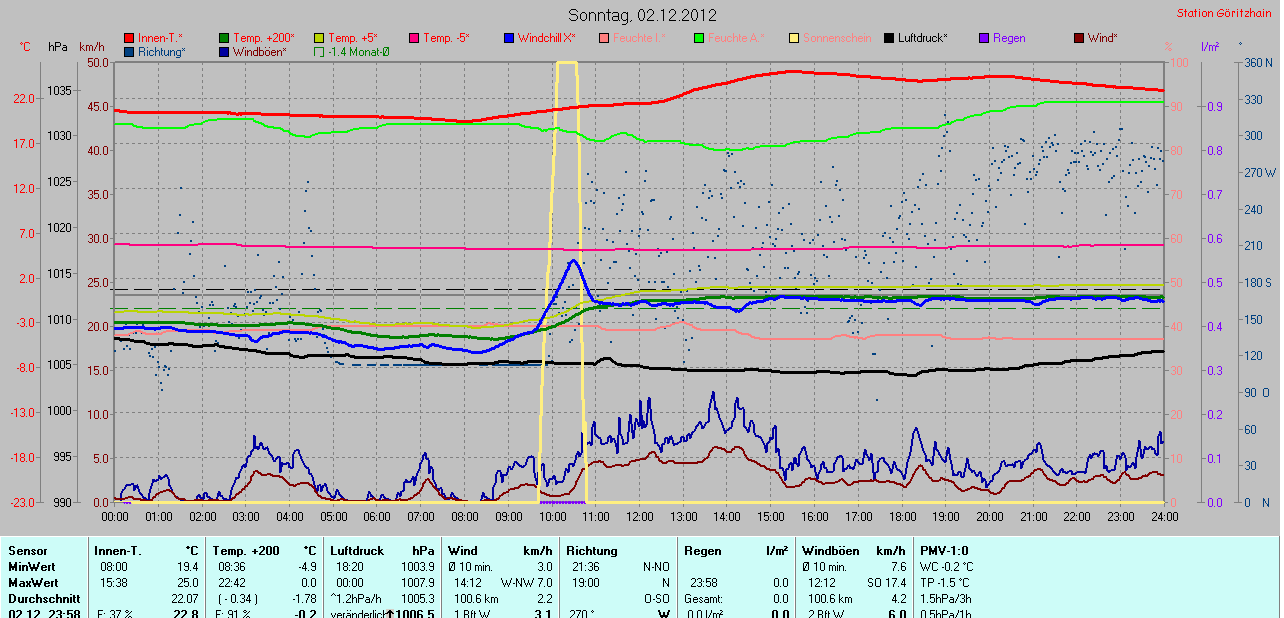Screen dimensions: 1284x618
Task: Click the yellow-green Temp. +5 legend square
Action: coord(319,38)
